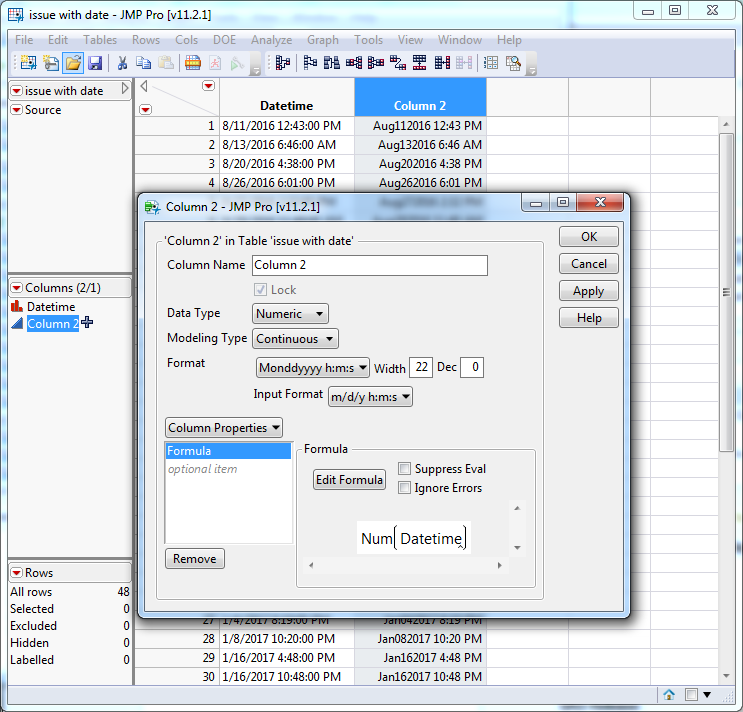The image size is (743, 712).
Task: Click the orange-striped table icon in toolbar
Action: (193, 63)
